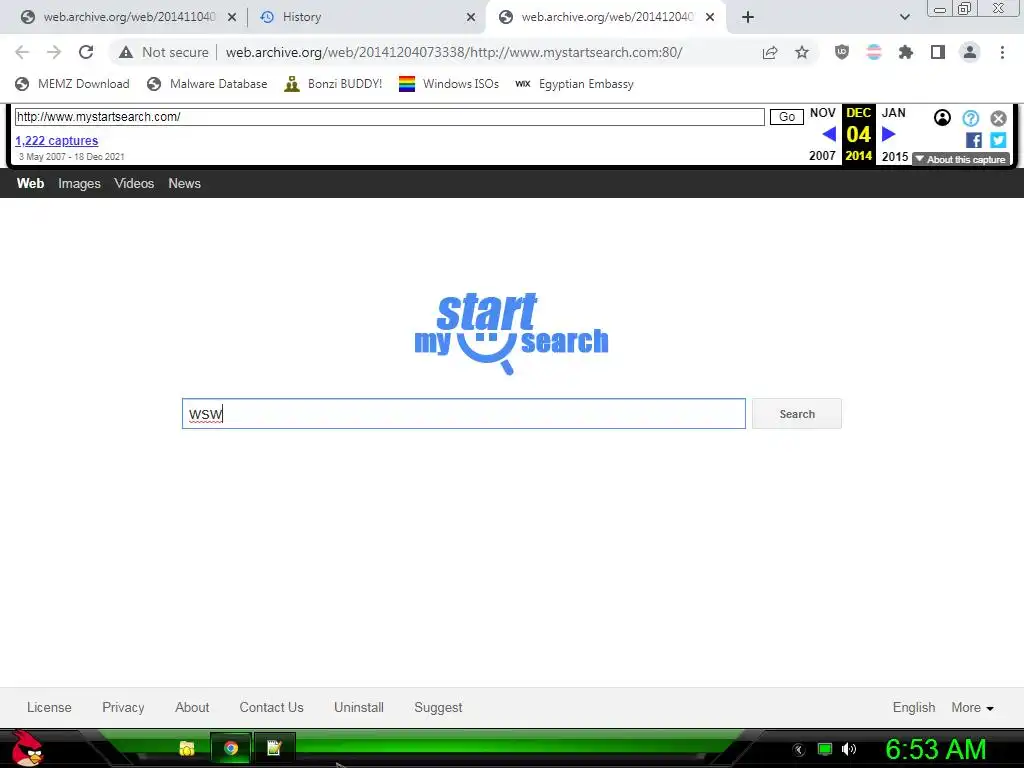
Task: Click the search box containing wsw
Action: 464,413
